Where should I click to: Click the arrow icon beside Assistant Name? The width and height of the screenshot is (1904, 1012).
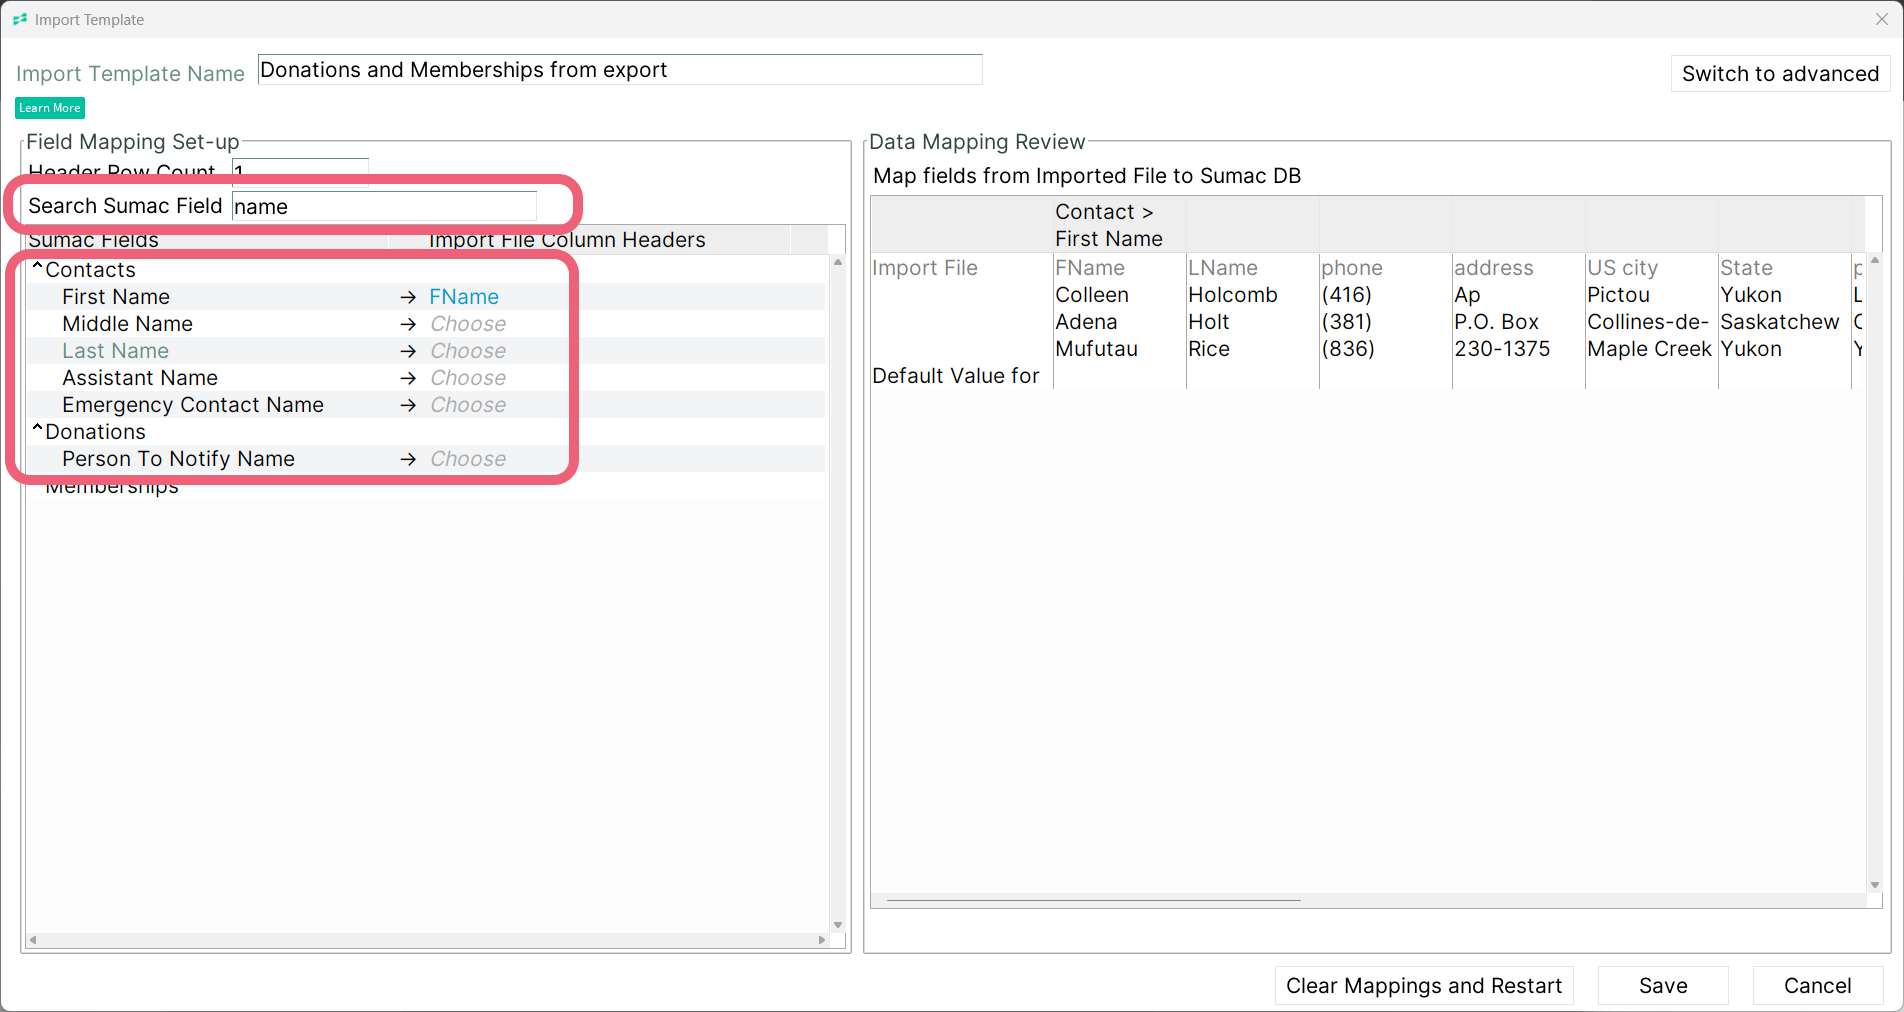tap(408, 378)
